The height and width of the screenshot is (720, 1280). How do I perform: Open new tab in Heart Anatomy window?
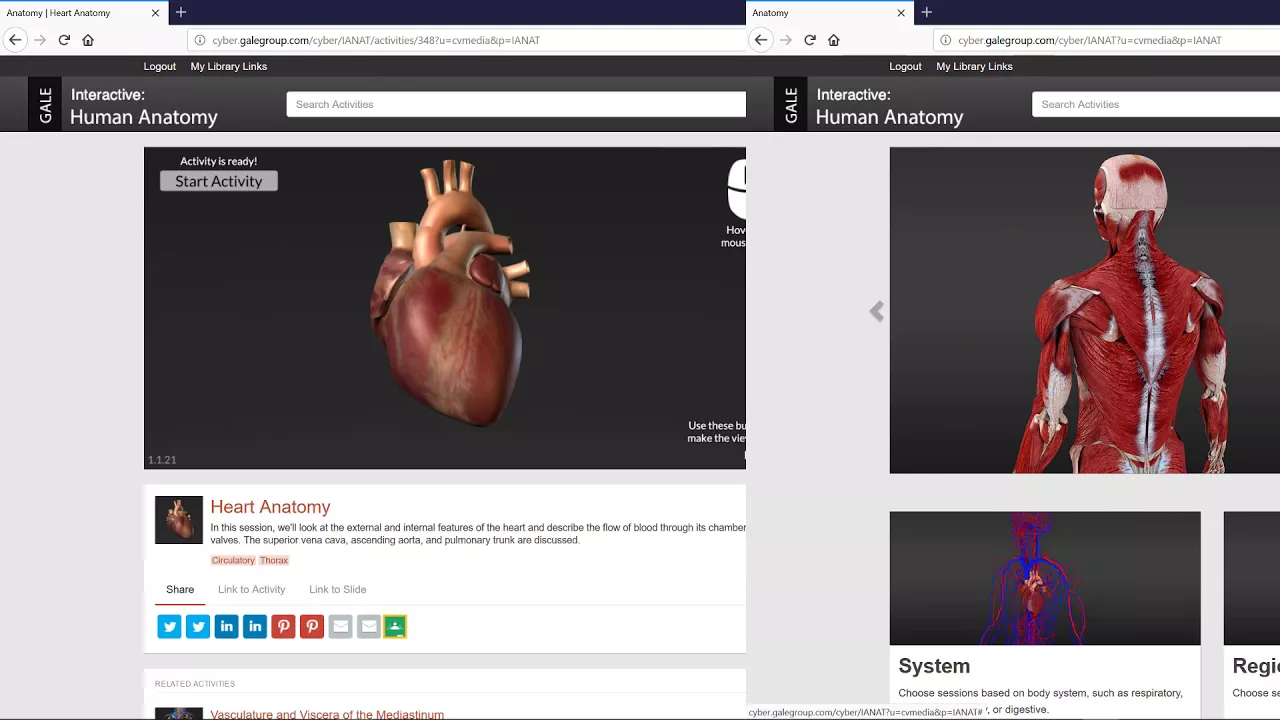point(181,12)
